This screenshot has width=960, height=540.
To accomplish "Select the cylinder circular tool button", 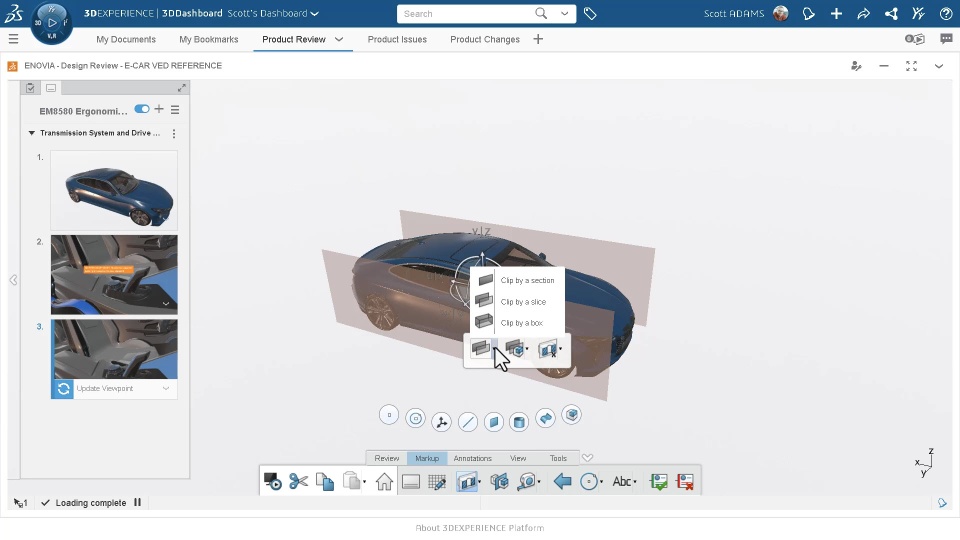I will 519,421.
